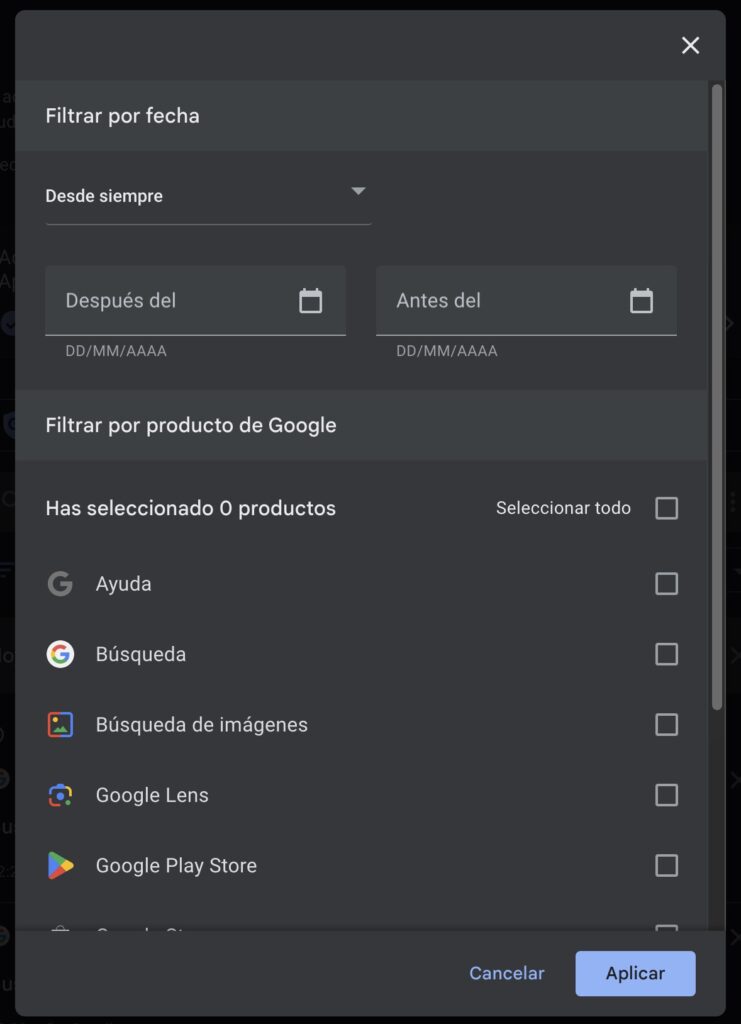Click the Búsqueda de imágenes icon

(60, 724)
